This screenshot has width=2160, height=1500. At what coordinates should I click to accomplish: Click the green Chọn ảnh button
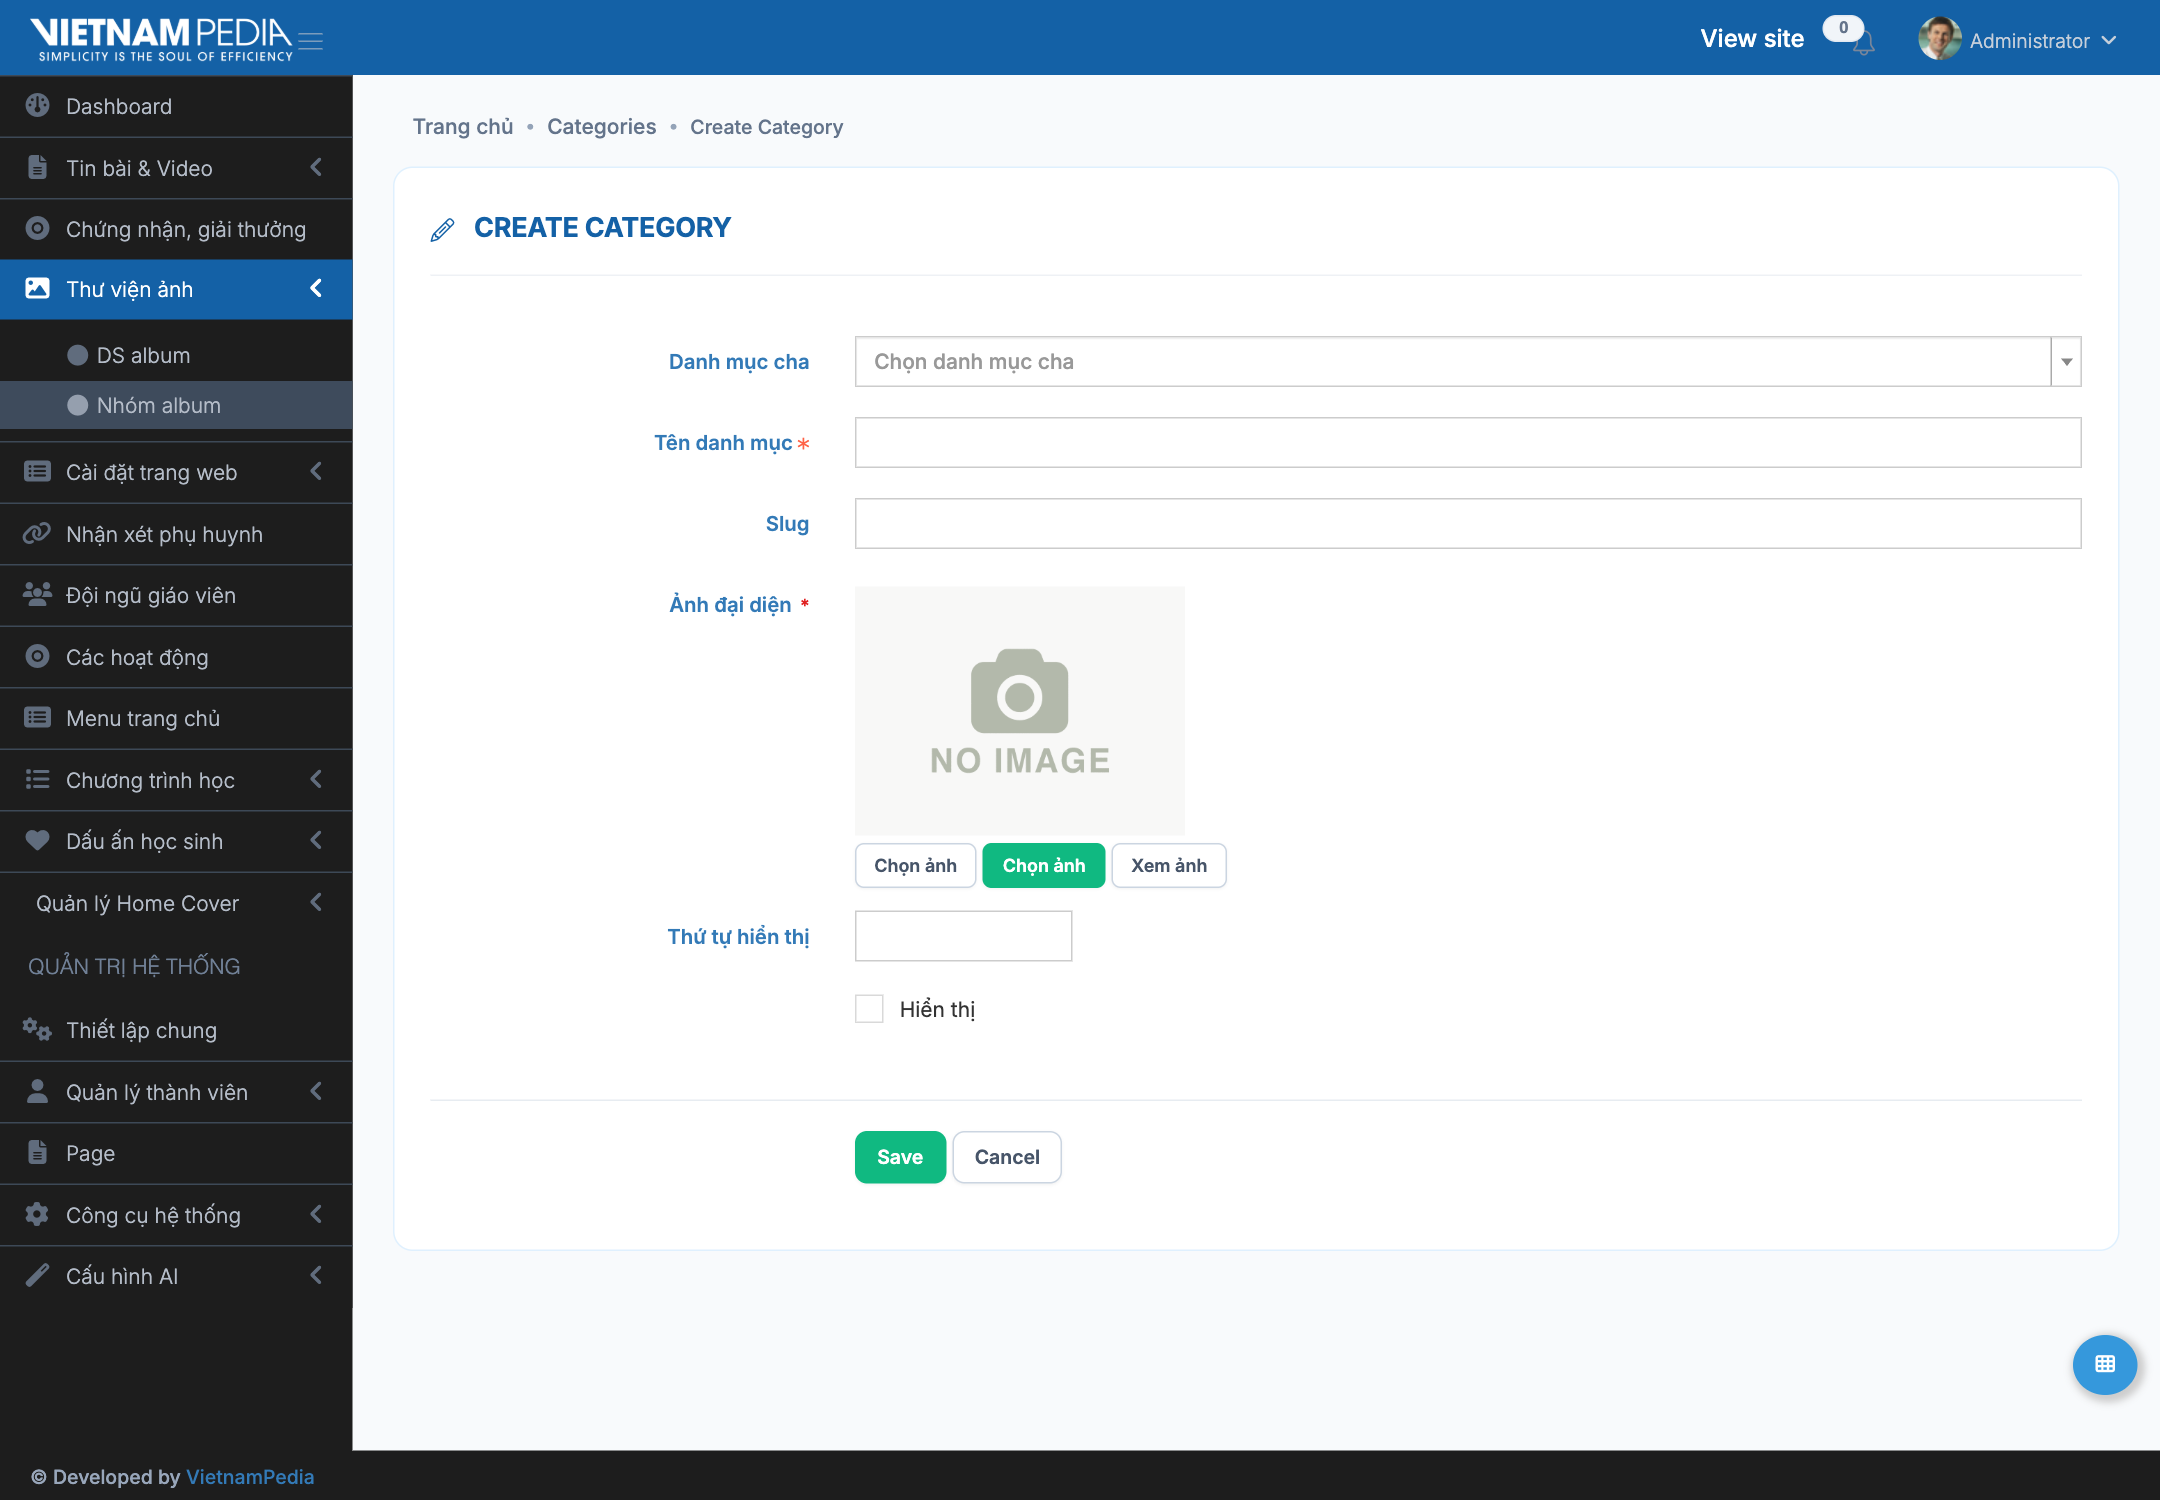[x=1043, y=865]
